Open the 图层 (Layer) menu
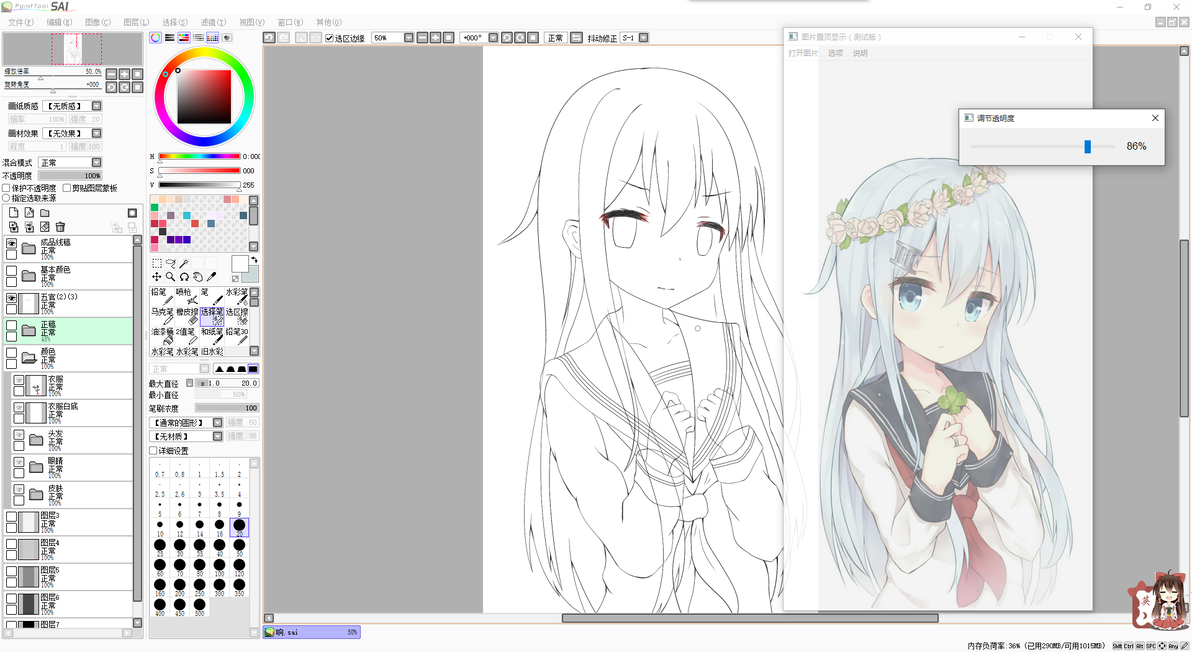Image resolution: width=1192 pixels, height=652 pixels. point(135,22)
